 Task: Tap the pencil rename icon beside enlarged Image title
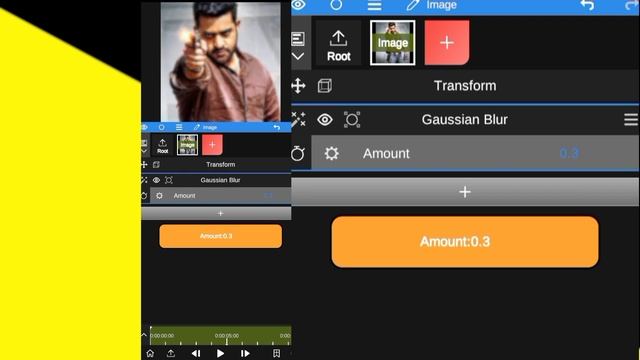click(413, 5)
